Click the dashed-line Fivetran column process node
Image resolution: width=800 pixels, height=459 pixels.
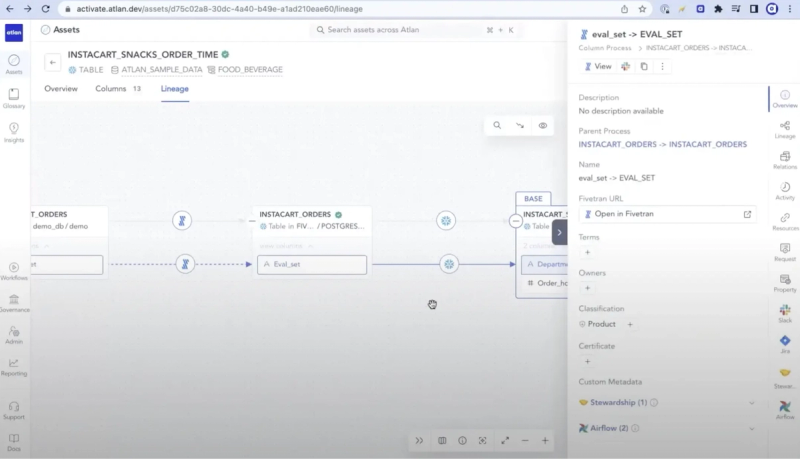pos(185,264)
